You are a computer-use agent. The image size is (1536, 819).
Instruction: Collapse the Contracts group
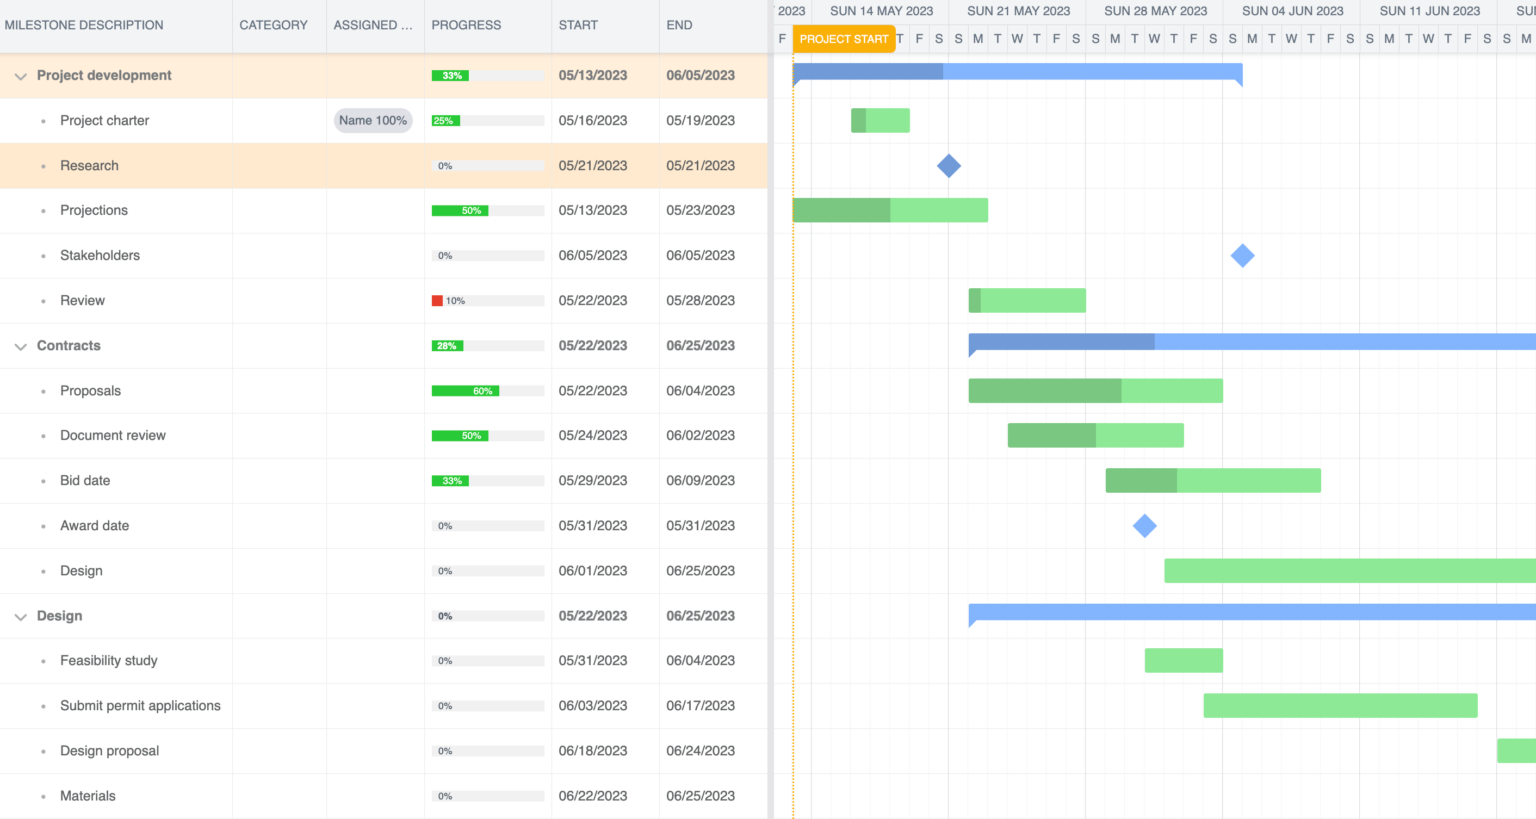click(20, 345)
